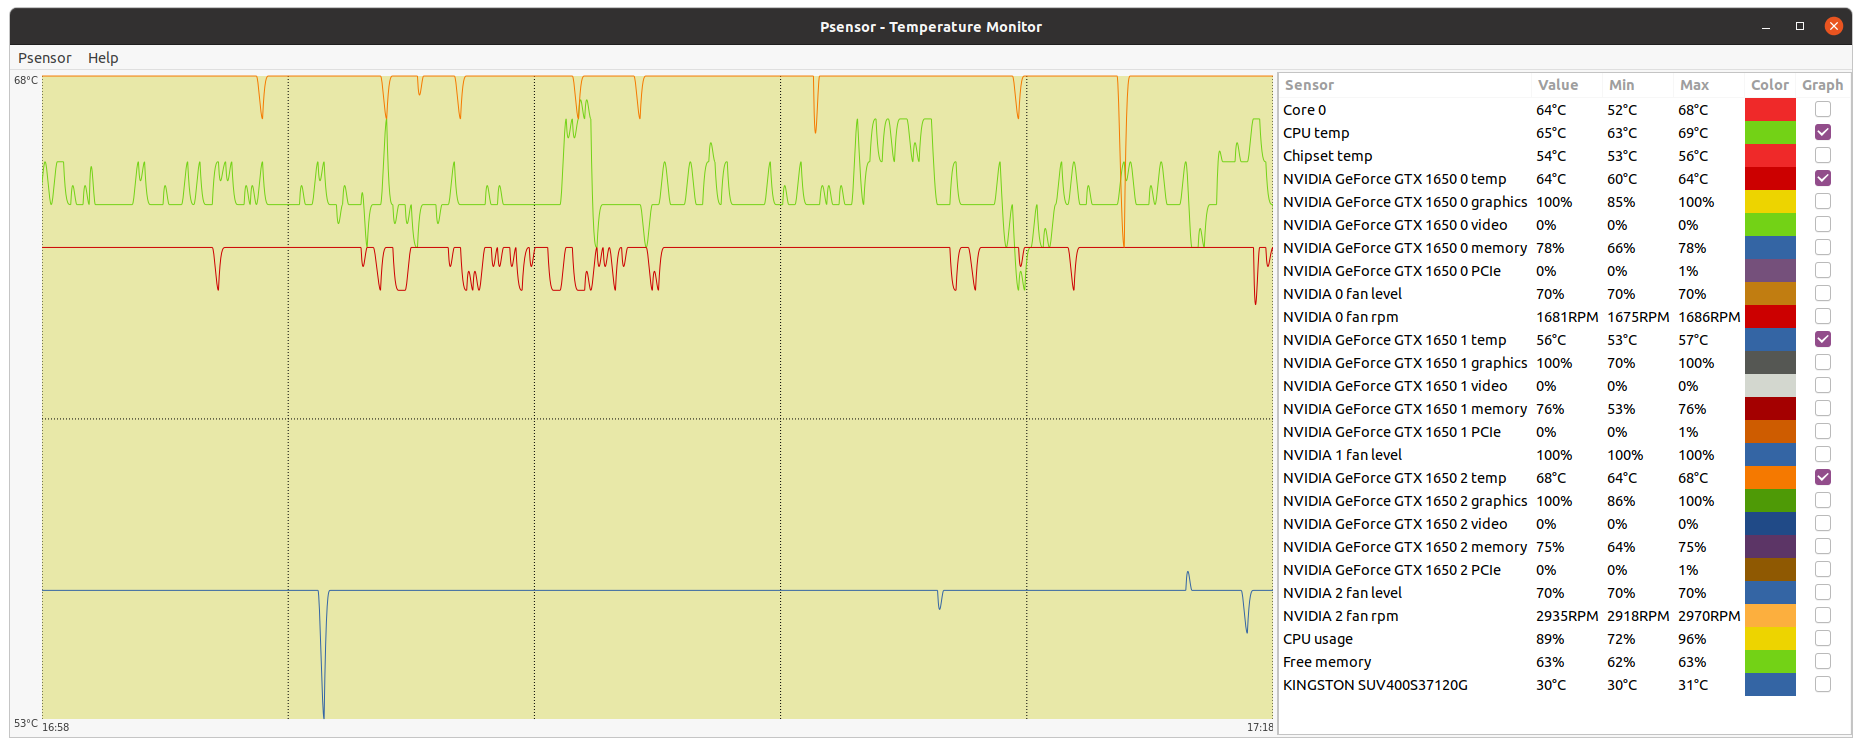Open the Help menu
Viewport: 1862px width, 747px height.
103,58
